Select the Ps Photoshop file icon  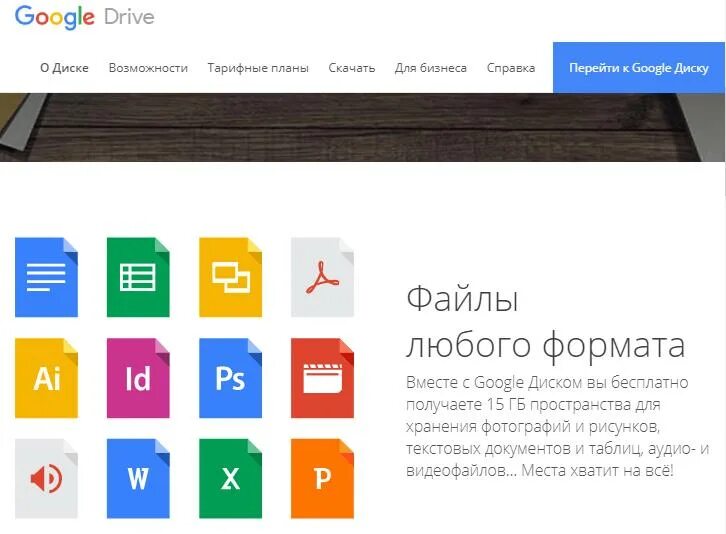[230, 378]
